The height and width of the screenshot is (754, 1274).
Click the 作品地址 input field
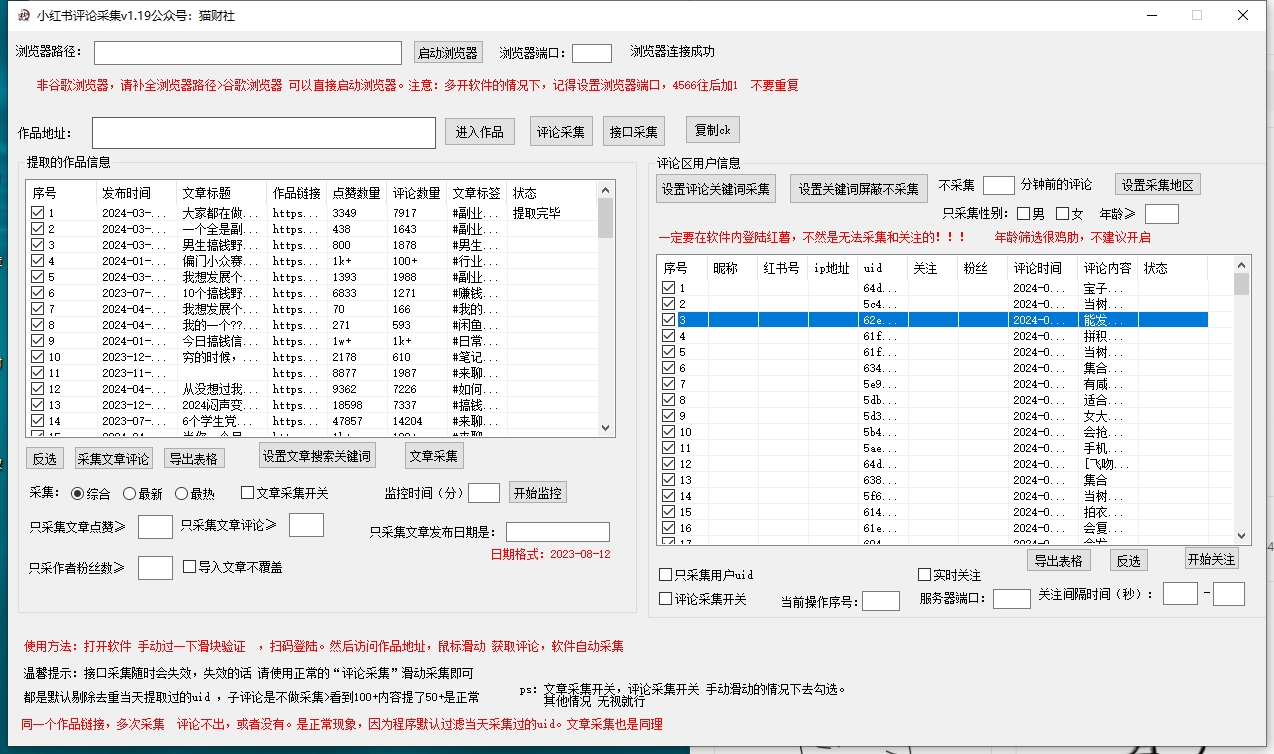tap(264, 133)
